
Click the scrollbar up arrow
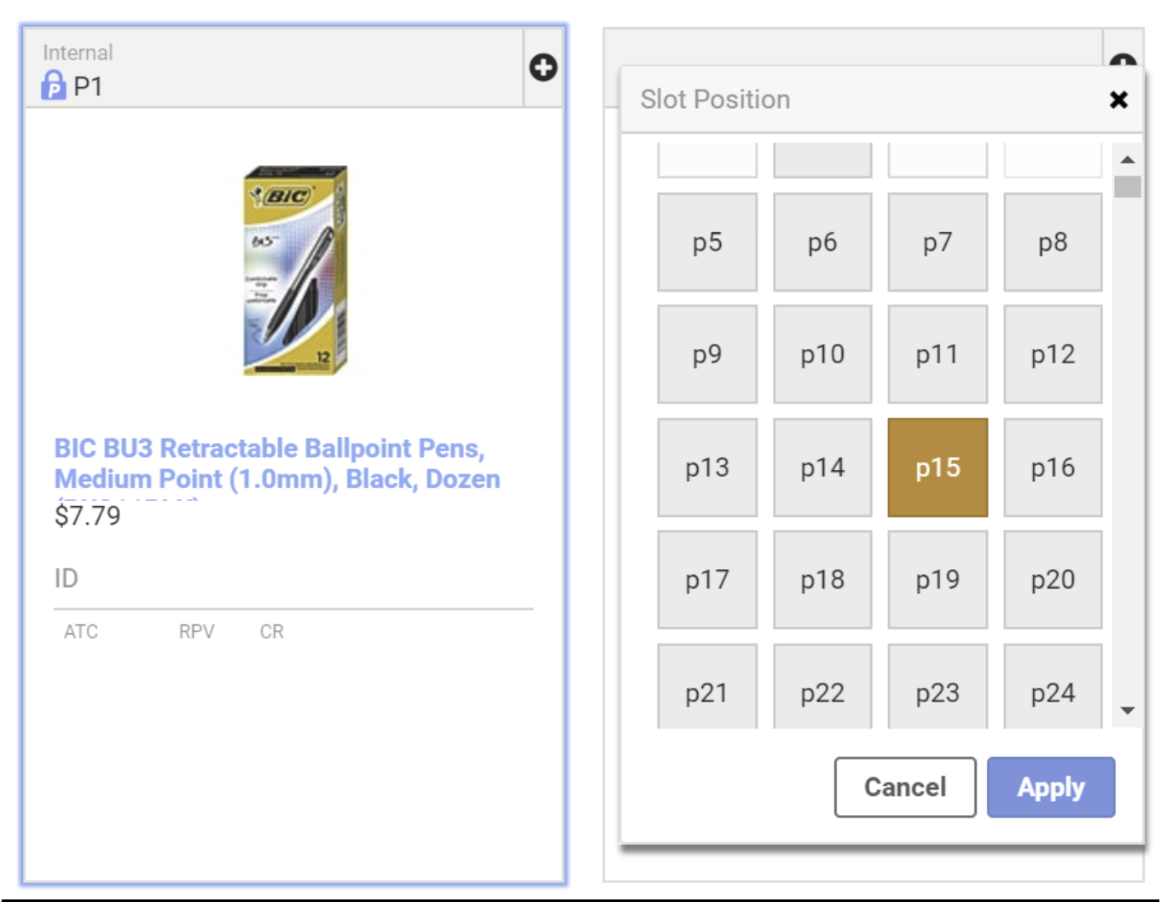(x=1127, y=160)
